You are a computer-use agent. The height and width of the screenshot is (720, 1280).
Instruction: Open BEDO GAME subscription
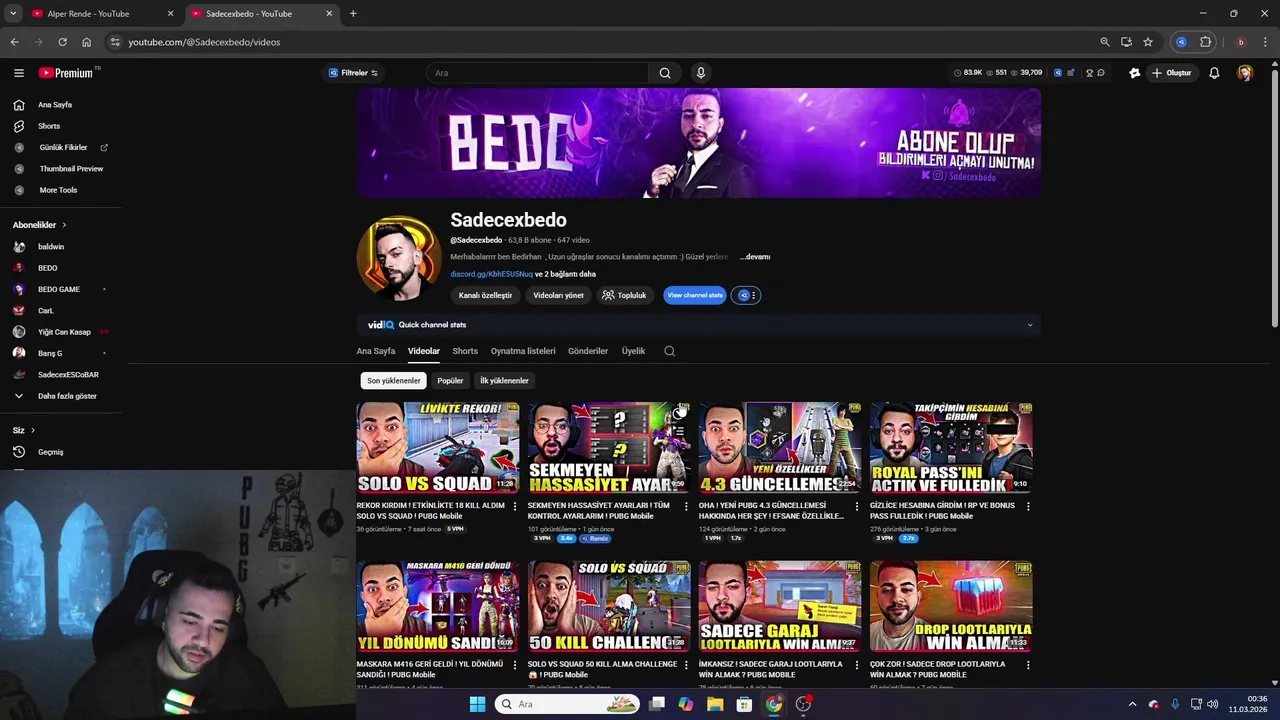click(x=61, y=289)
